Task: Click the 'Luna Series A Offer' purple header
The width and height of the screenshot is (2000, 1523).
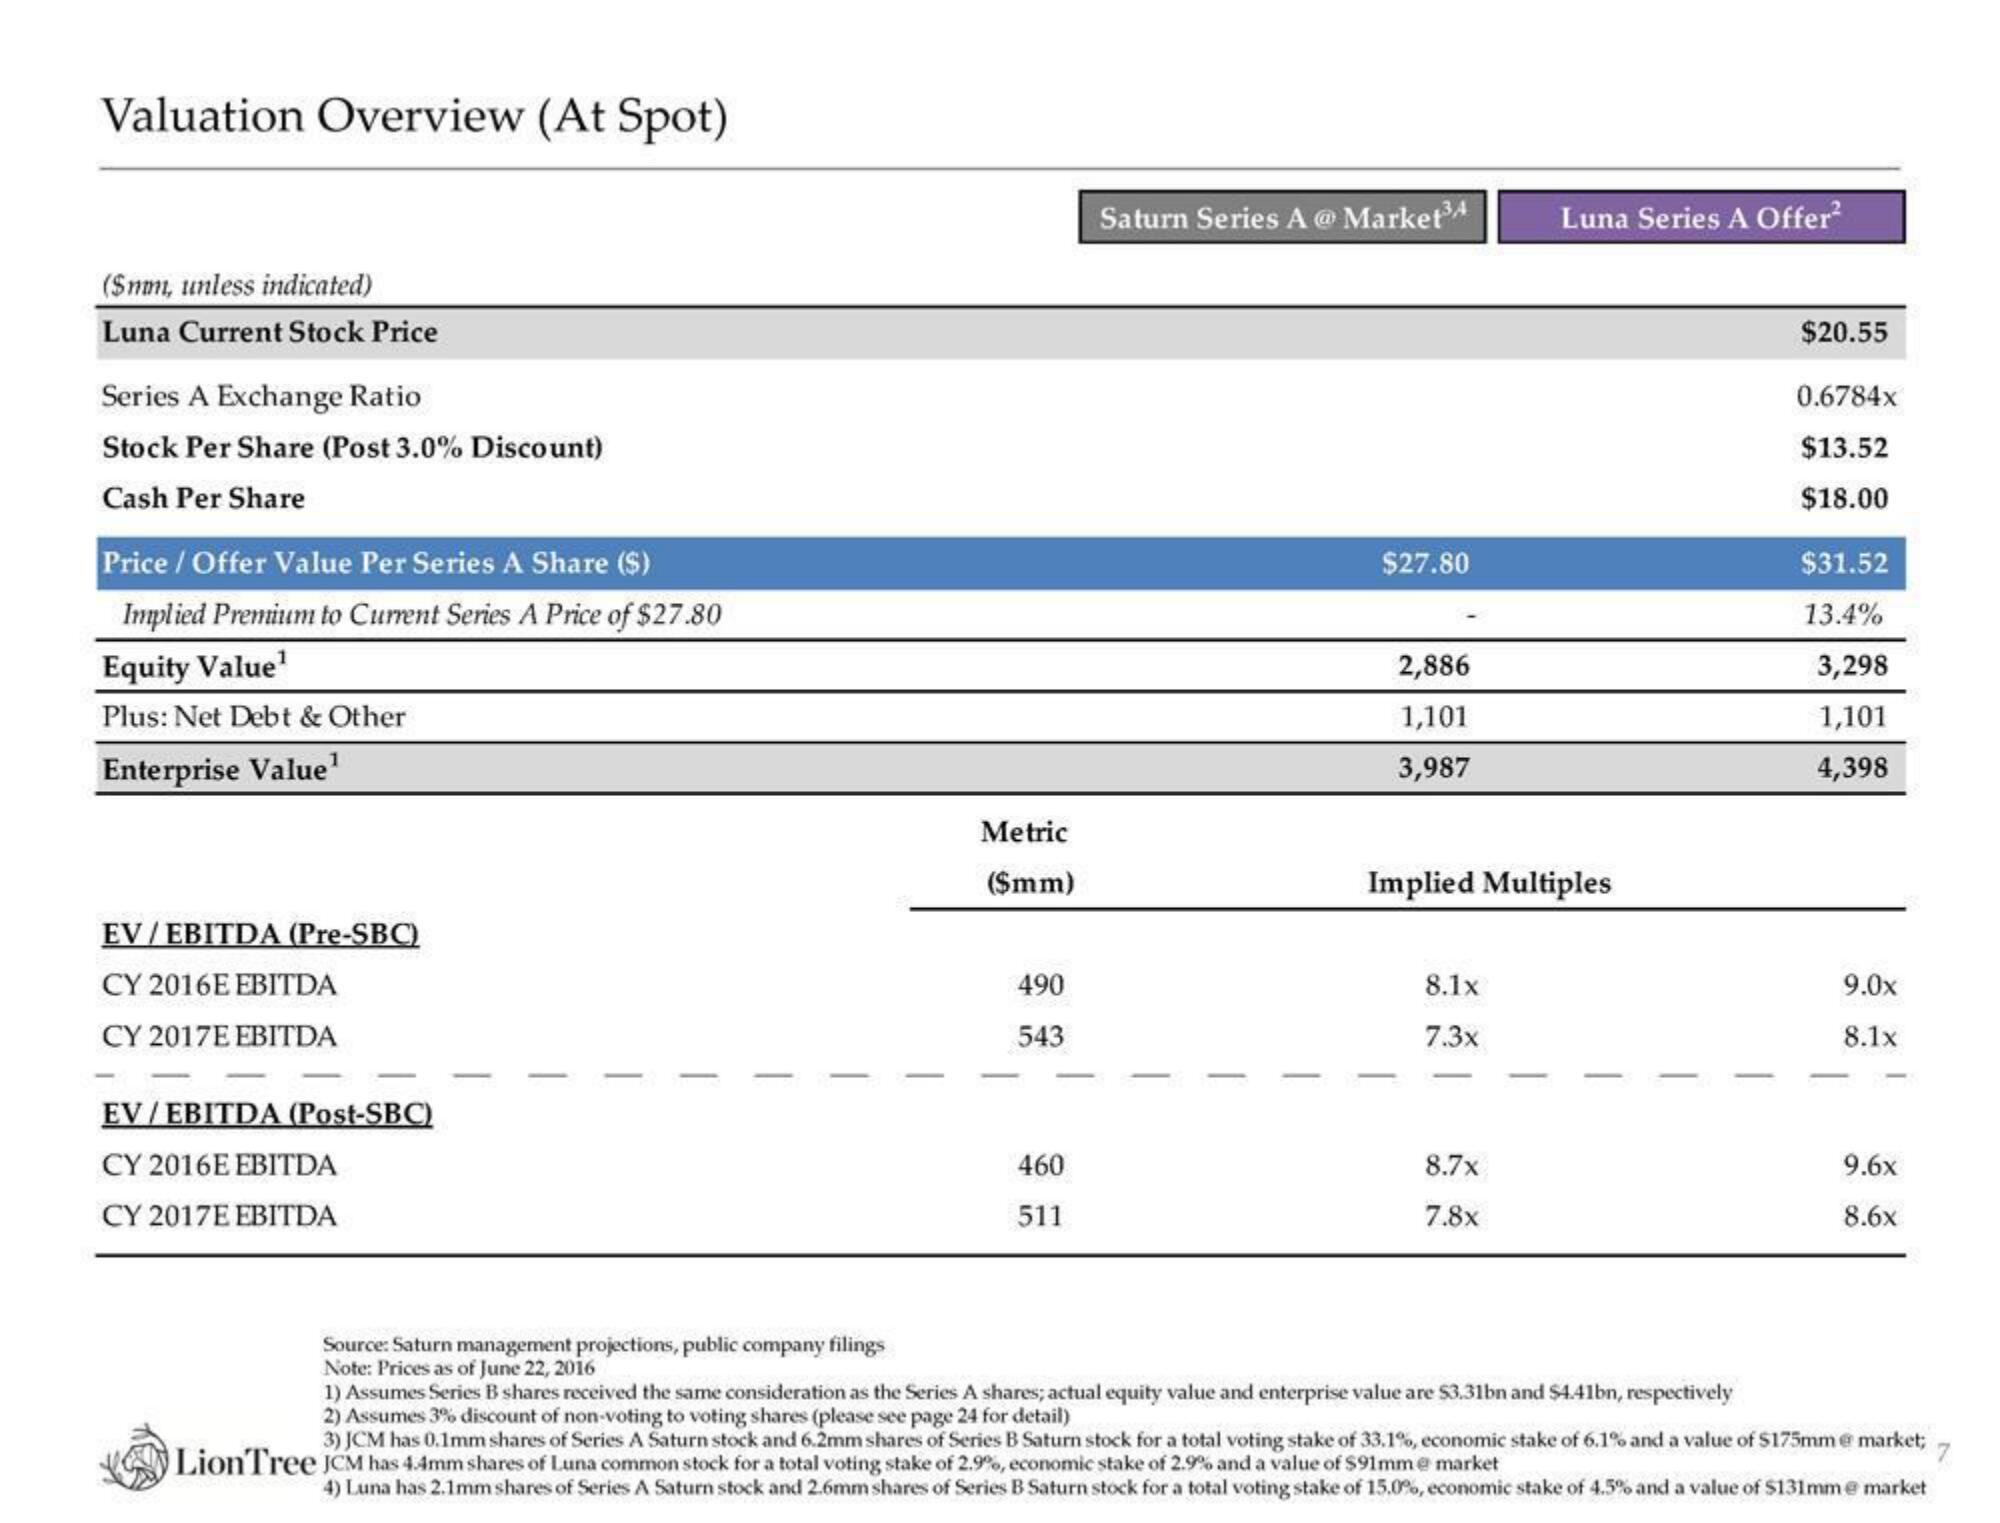Action: point(1701,217)
